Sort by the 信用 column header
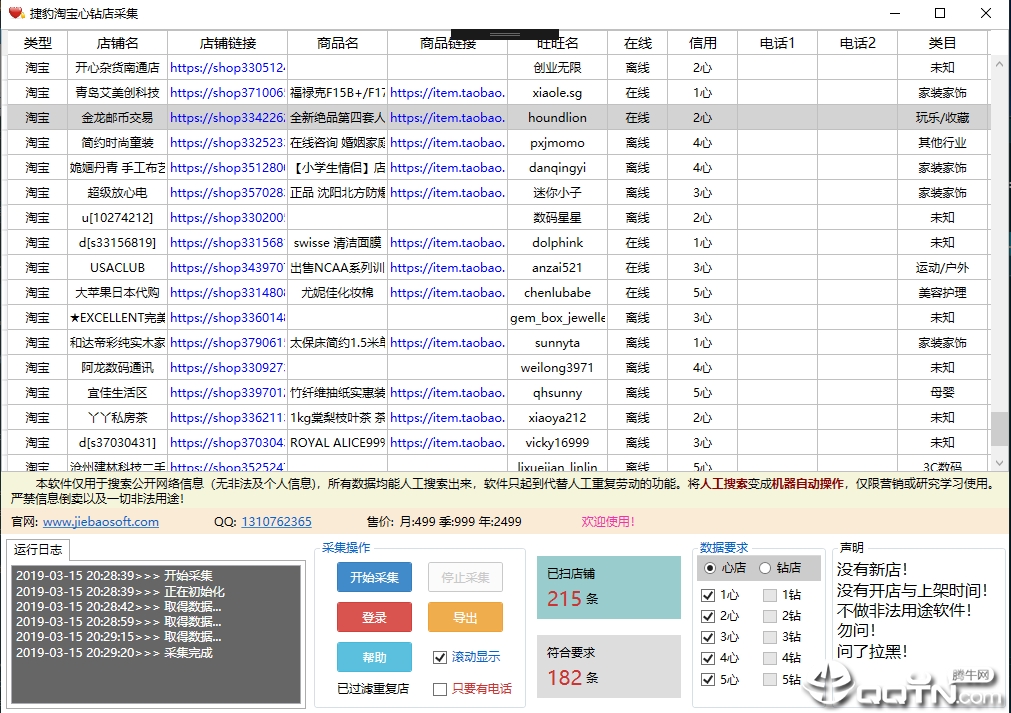 702,43
